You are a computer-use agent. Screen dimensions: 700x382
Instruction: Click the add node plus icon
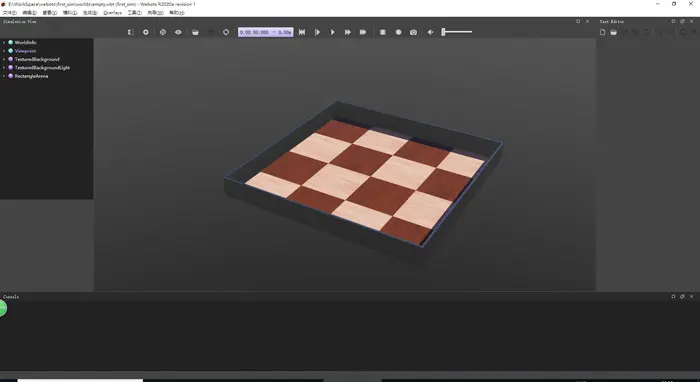point(146,32)
